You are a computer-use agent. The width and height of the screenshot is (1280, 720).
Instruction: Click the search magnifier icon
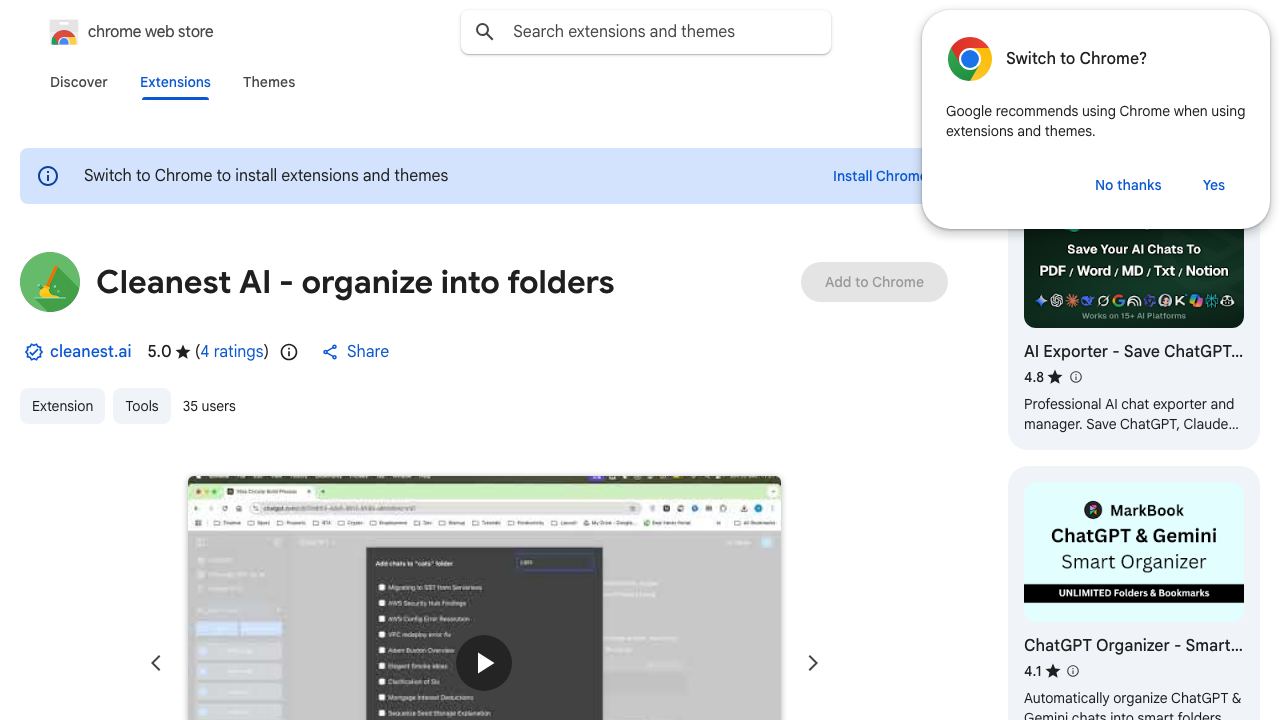click(x=485, y=32)
